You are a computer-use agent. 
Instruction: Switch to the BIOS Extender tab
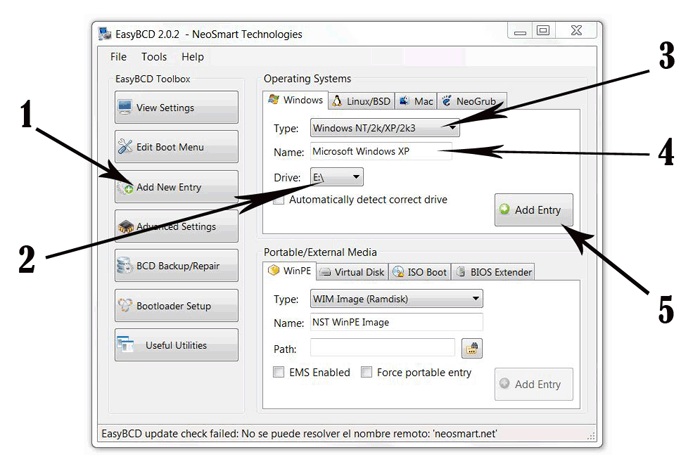(x=493, y=272)
